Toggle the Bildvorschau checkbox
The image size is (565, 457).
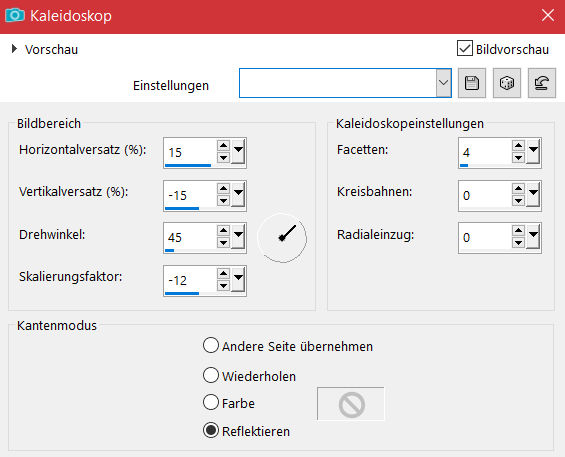click(x=465, y=48)
